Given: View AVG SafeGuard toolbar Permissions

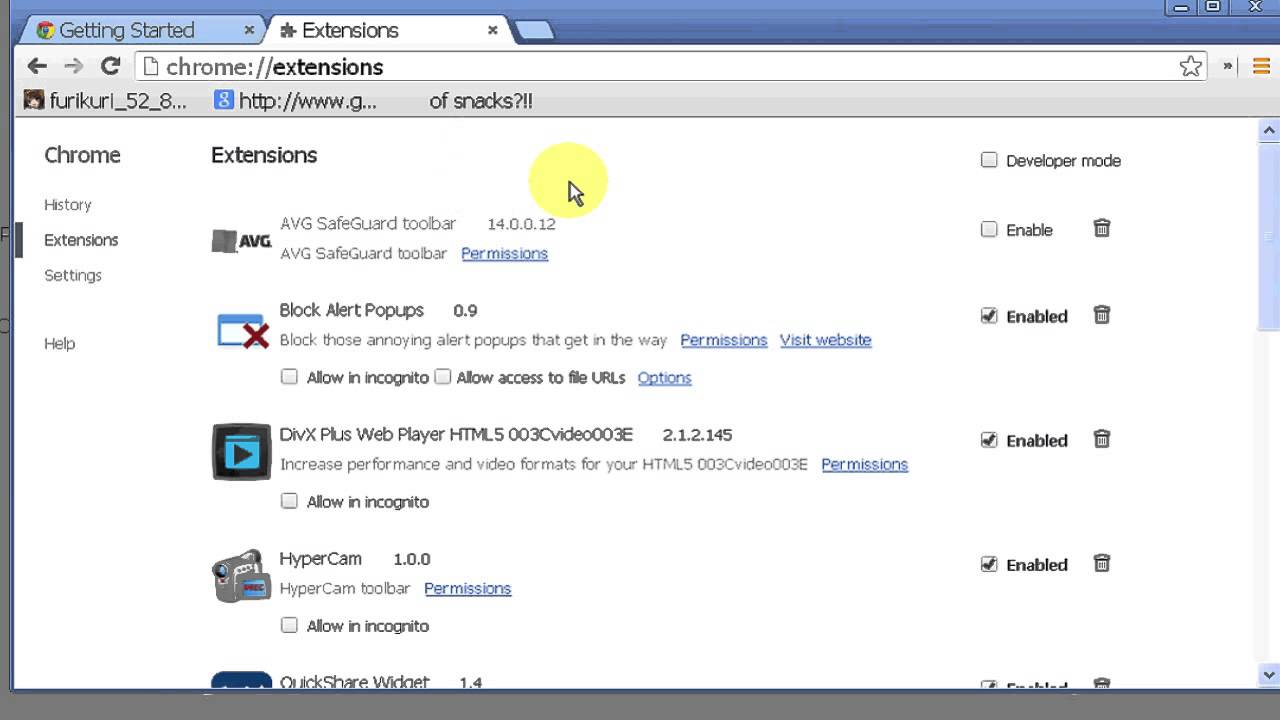Looking at the screenshot, I should [x=504, y=253].
